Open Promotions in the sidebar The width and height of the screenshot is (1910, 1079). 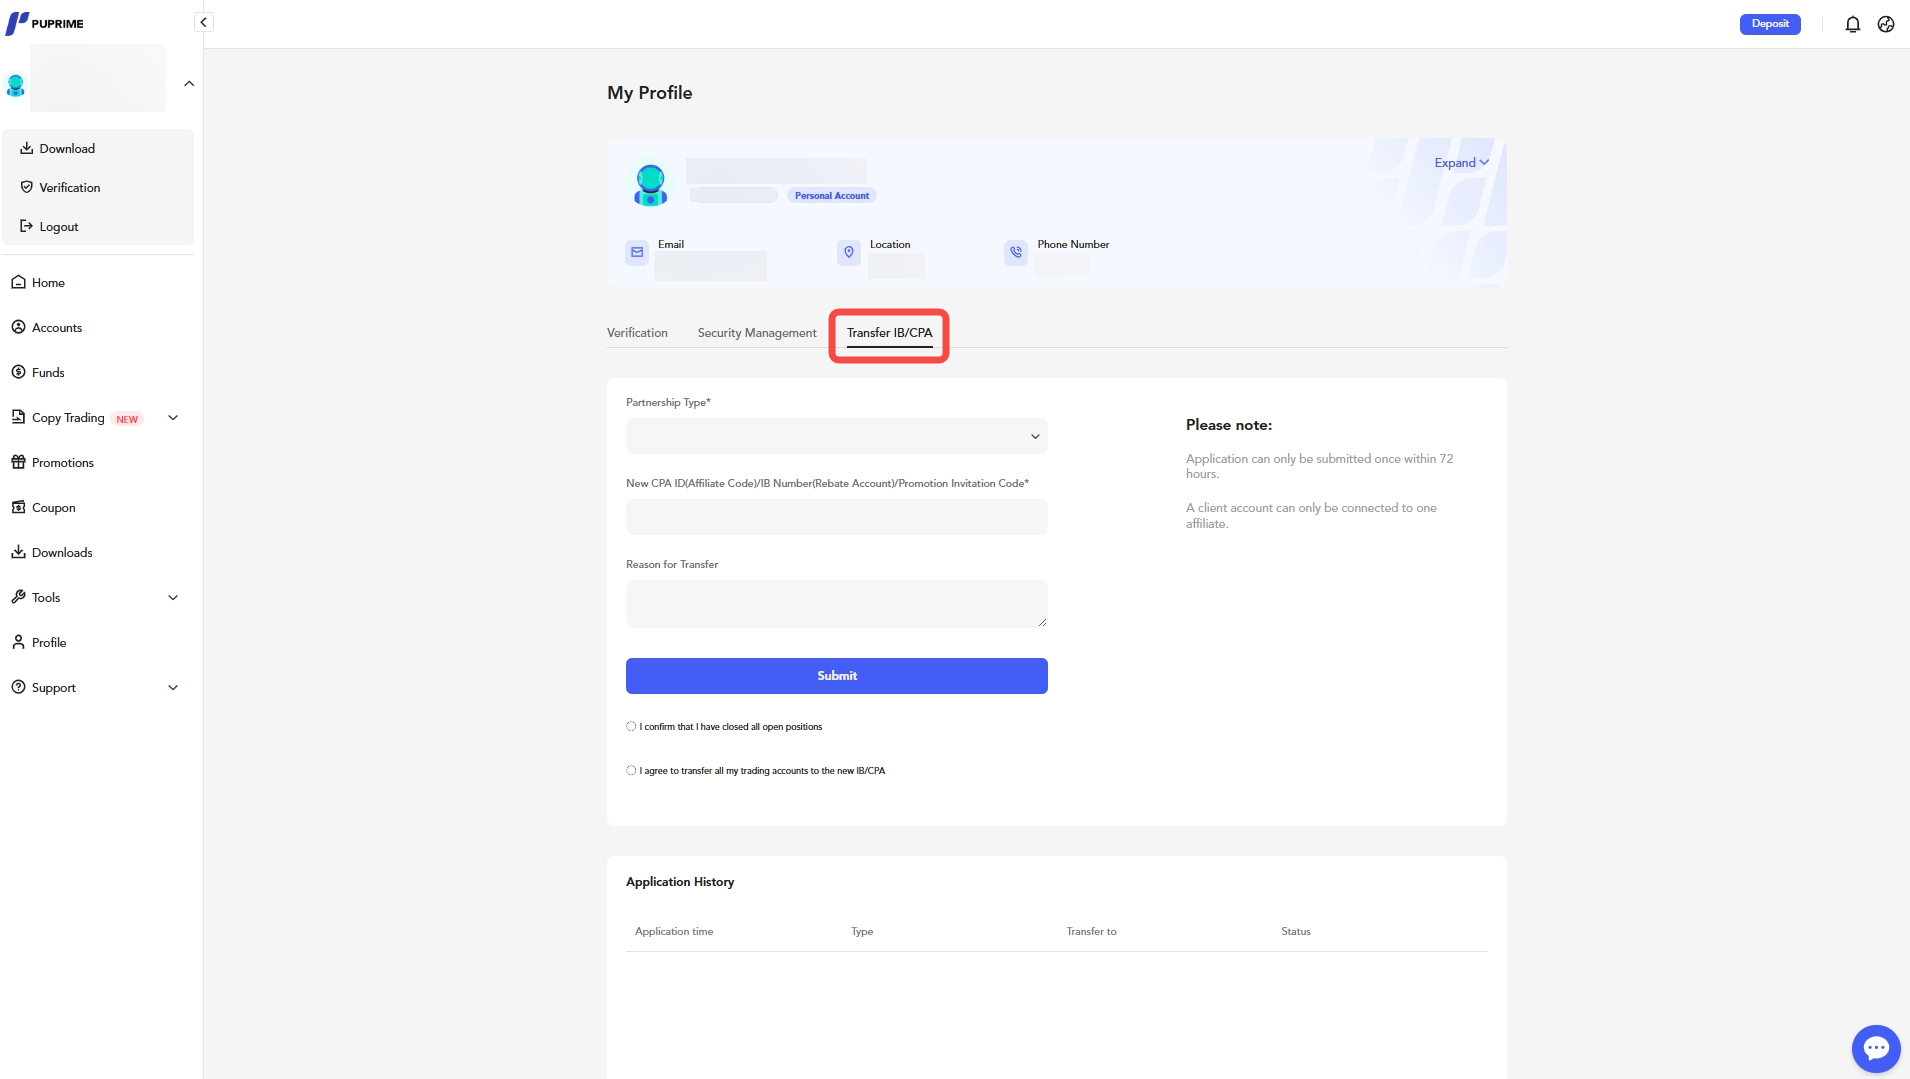click(x=62, y=463)
